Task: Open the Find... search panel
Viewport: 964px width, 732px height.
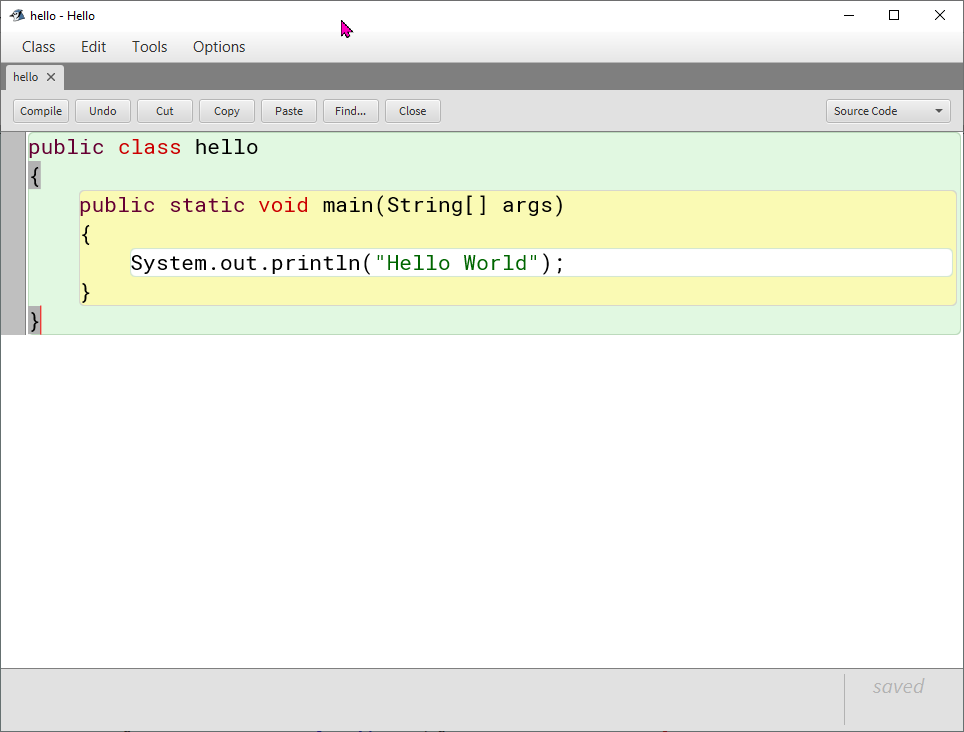Action: point(350,111)
